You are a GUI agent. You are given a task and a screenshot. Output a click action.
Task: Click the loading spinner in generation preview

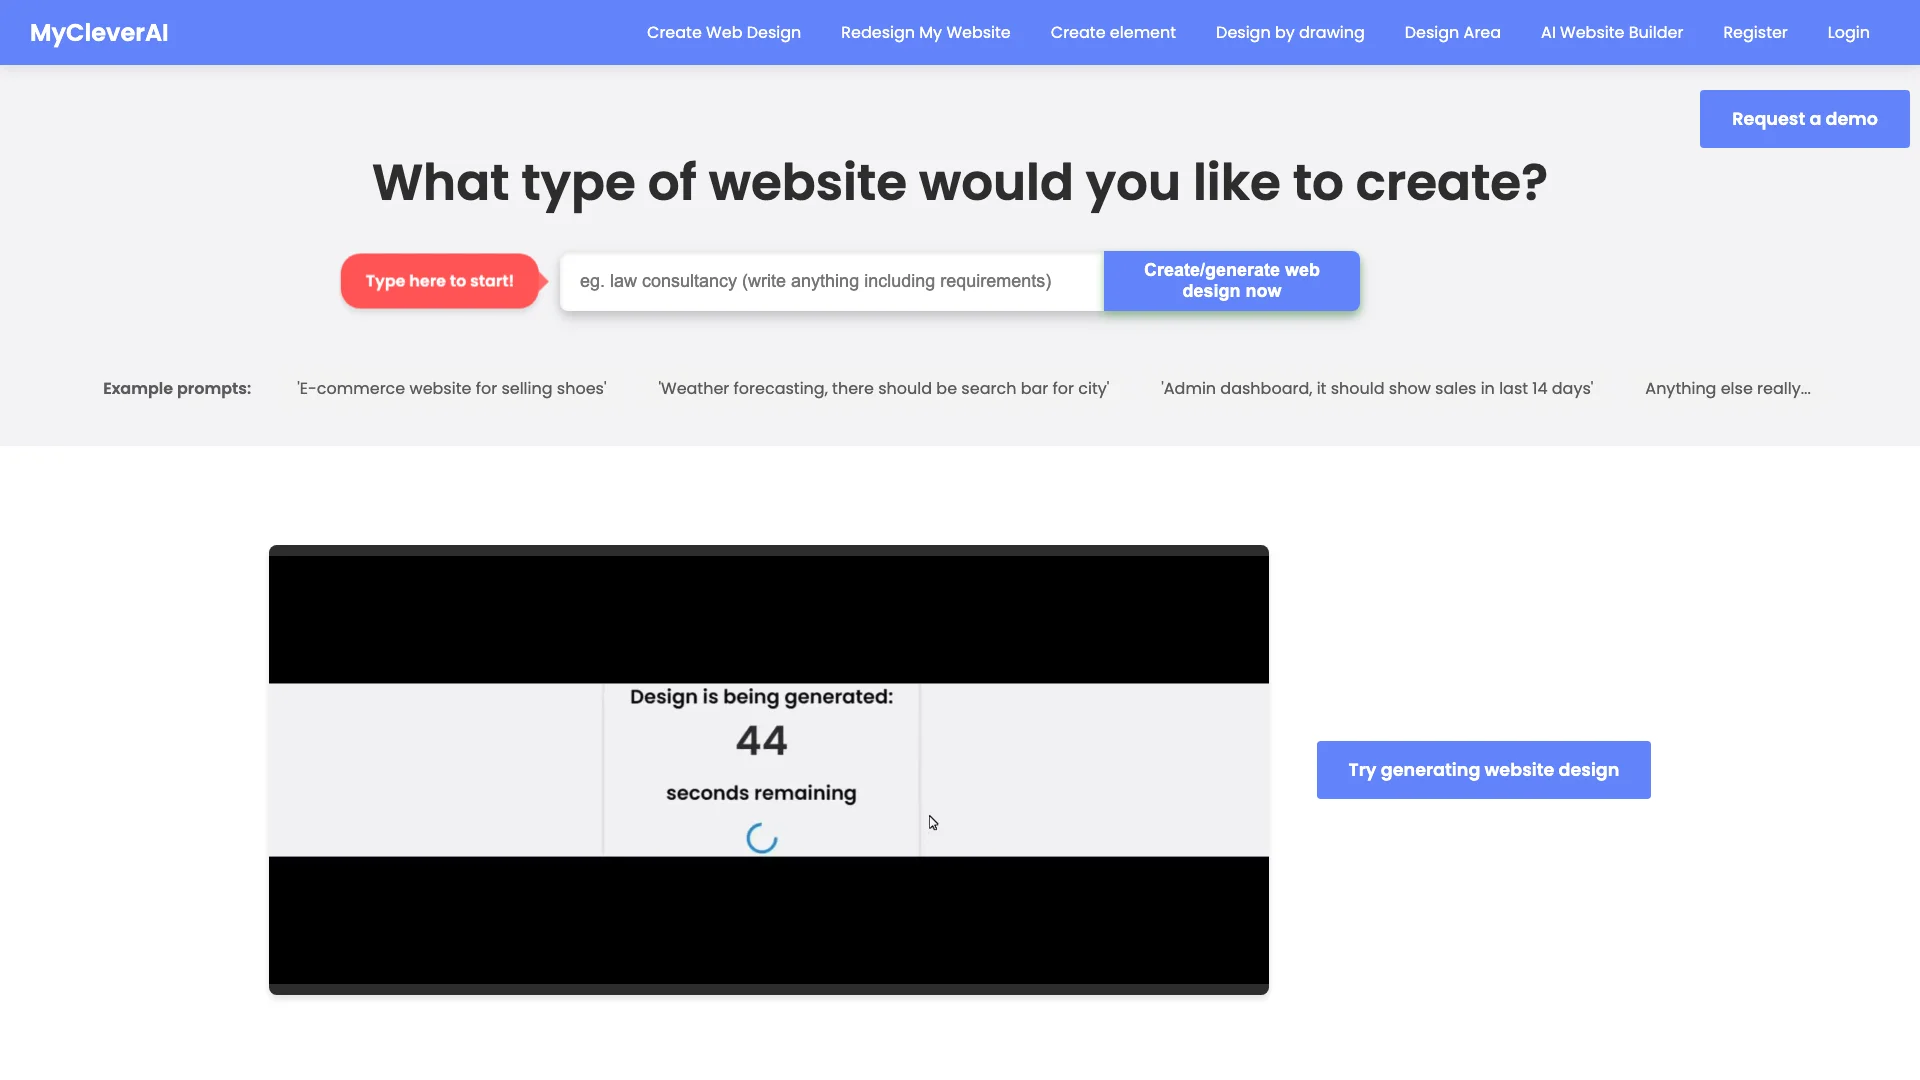click(760, 839)
